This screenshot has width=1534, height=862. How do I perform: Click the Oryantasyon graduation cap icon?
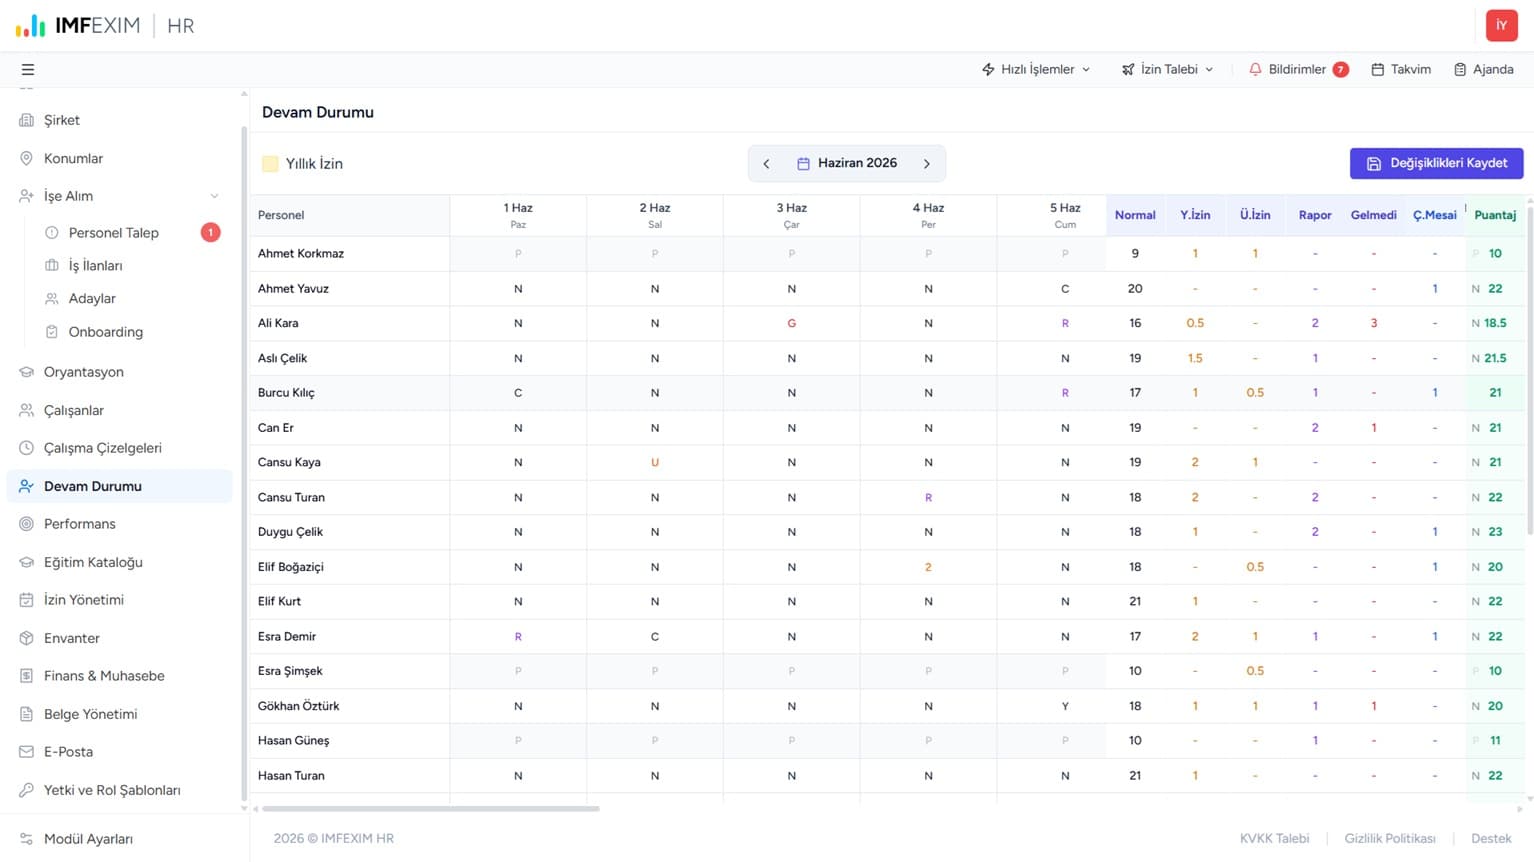(26, 372)
